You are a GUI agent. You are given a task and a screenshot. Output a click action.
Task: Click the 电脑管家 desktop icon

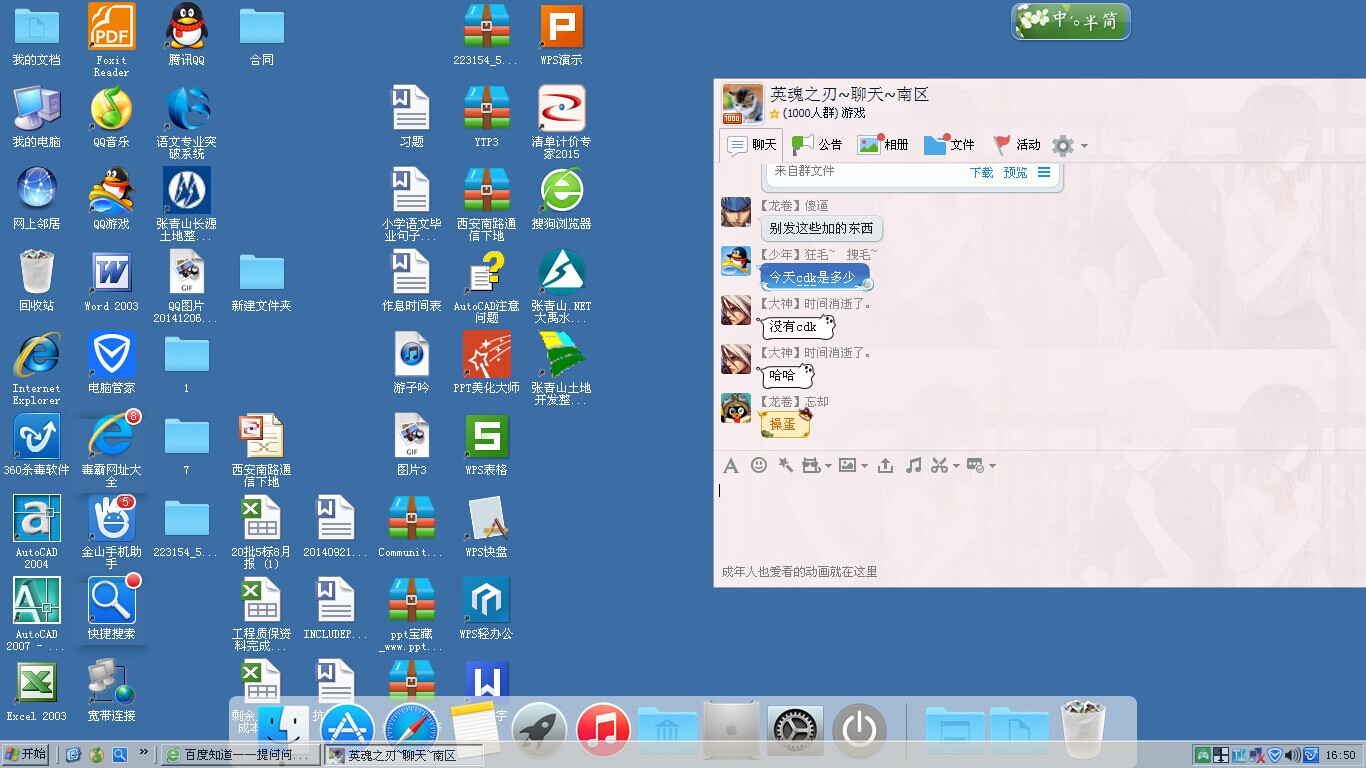[x=111, y=363]
